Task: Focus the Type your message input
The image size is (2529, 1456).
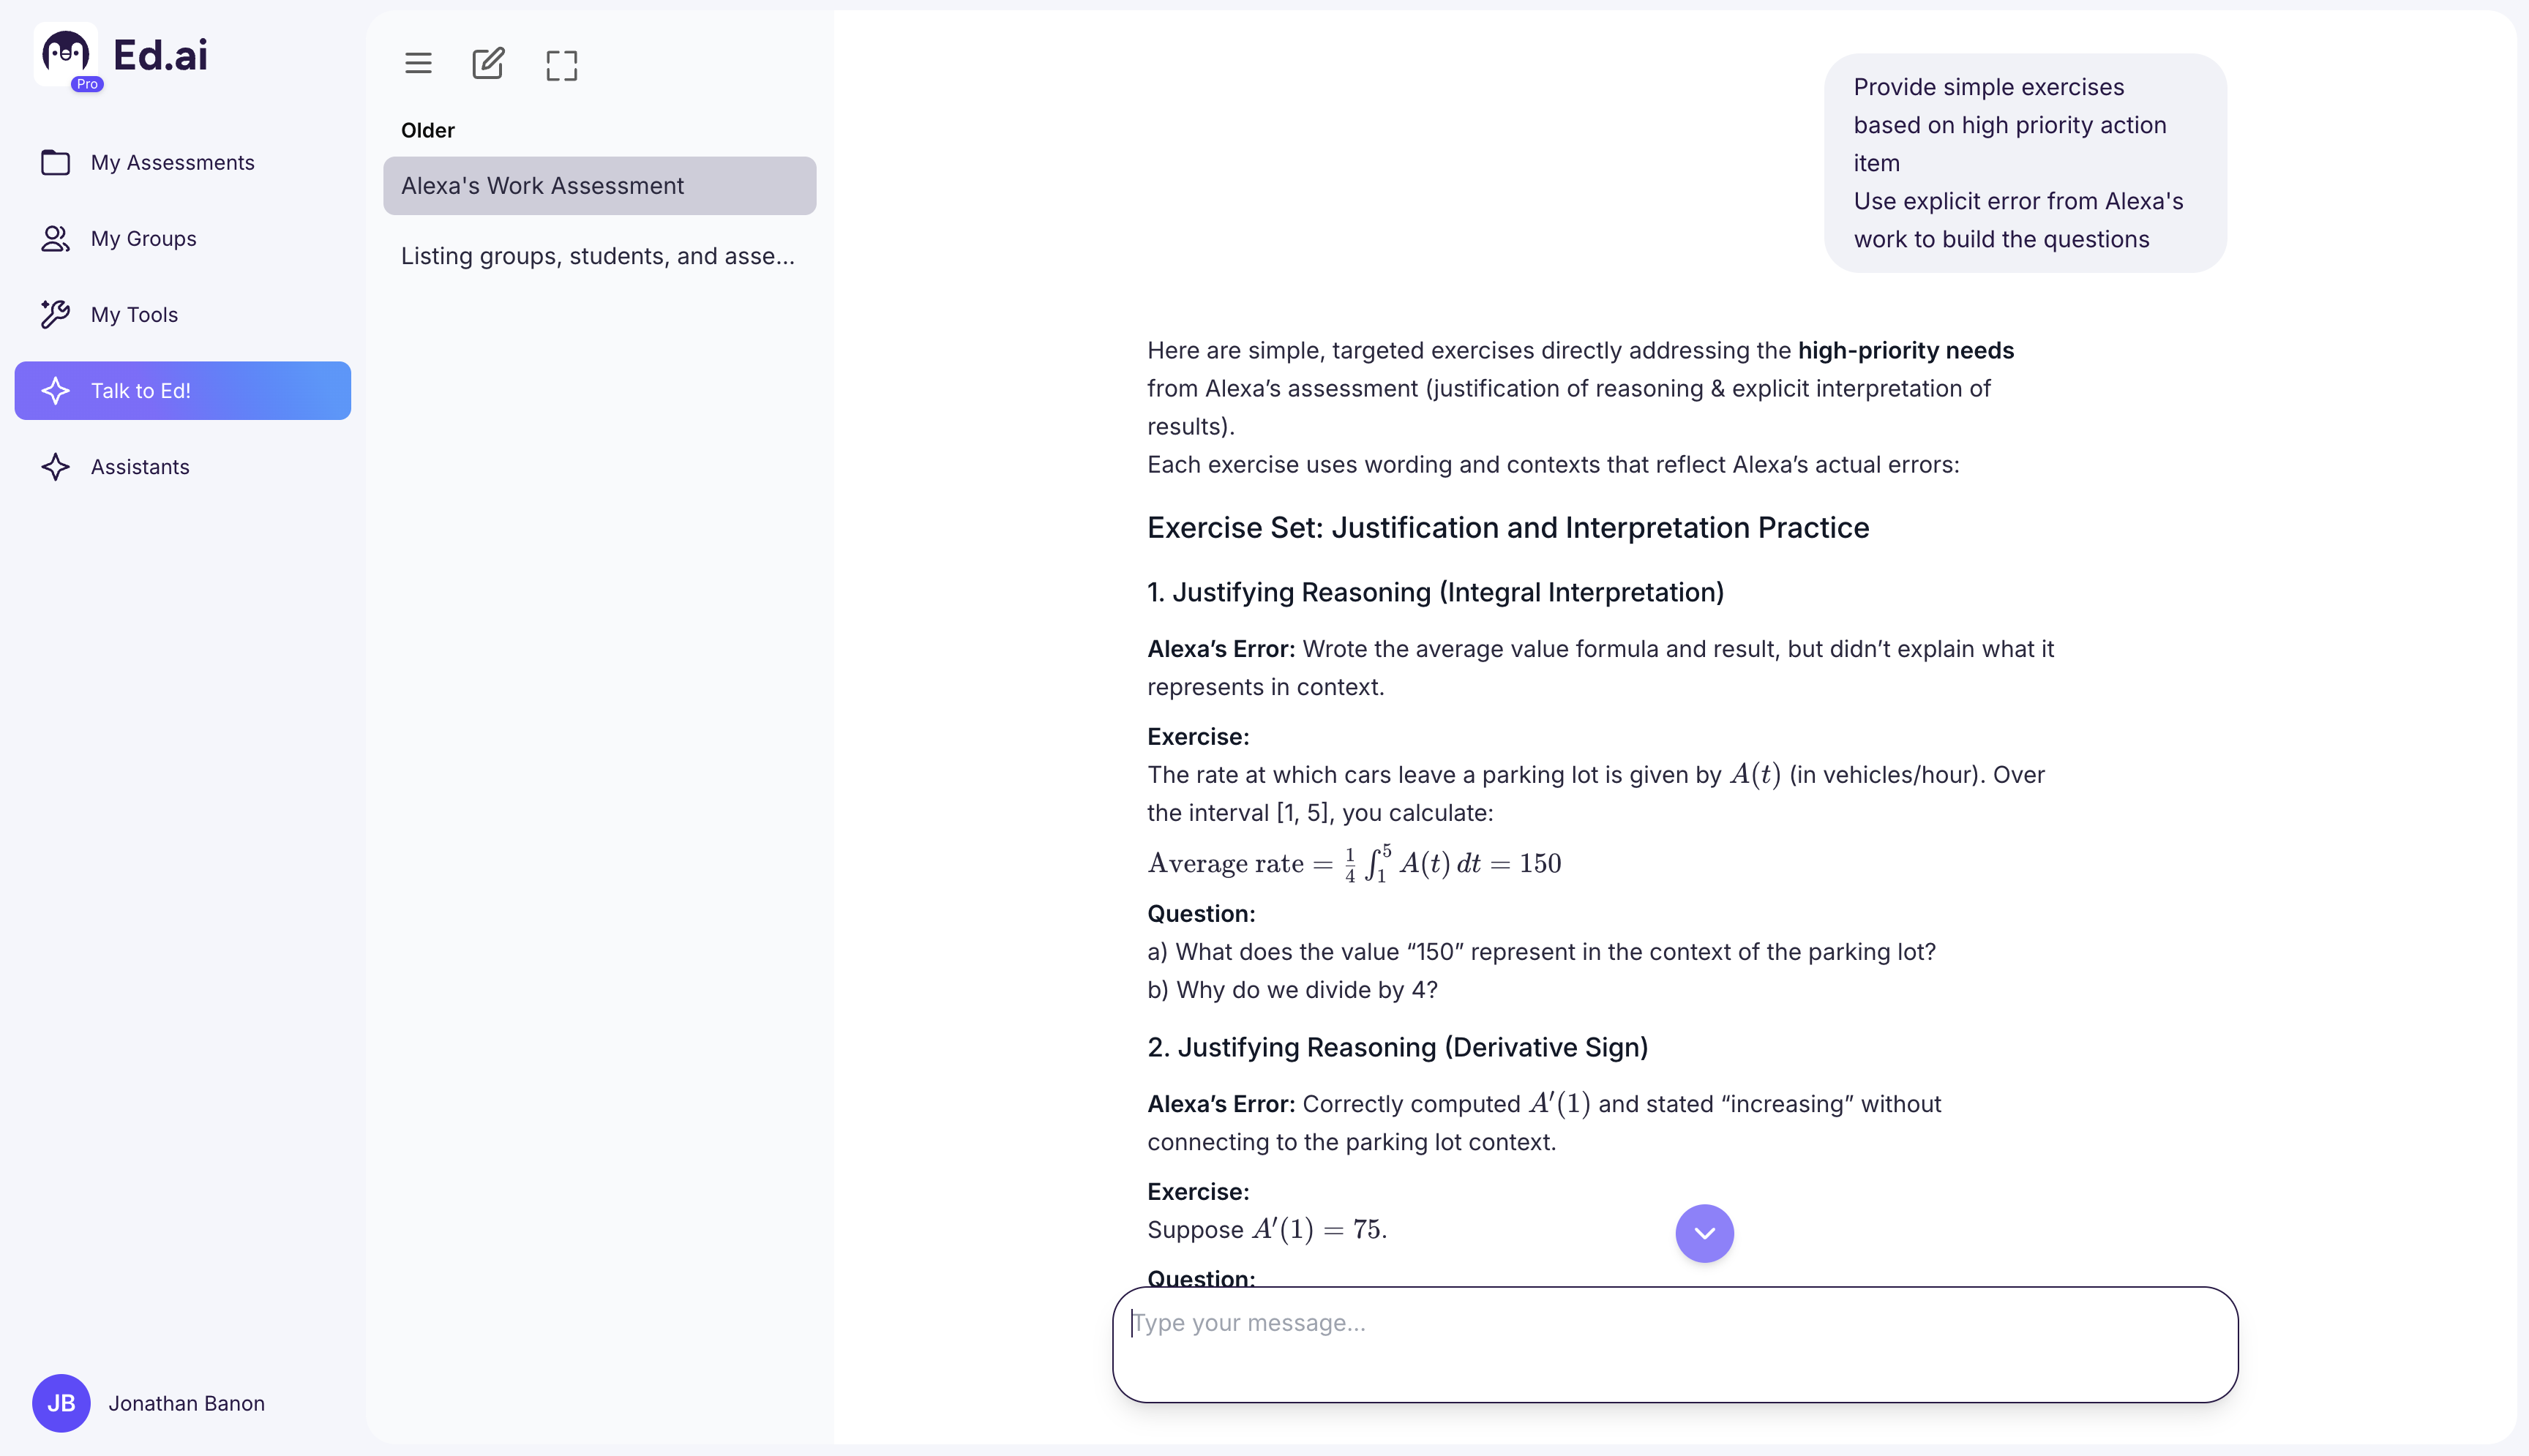Action: [1674, 1343]
